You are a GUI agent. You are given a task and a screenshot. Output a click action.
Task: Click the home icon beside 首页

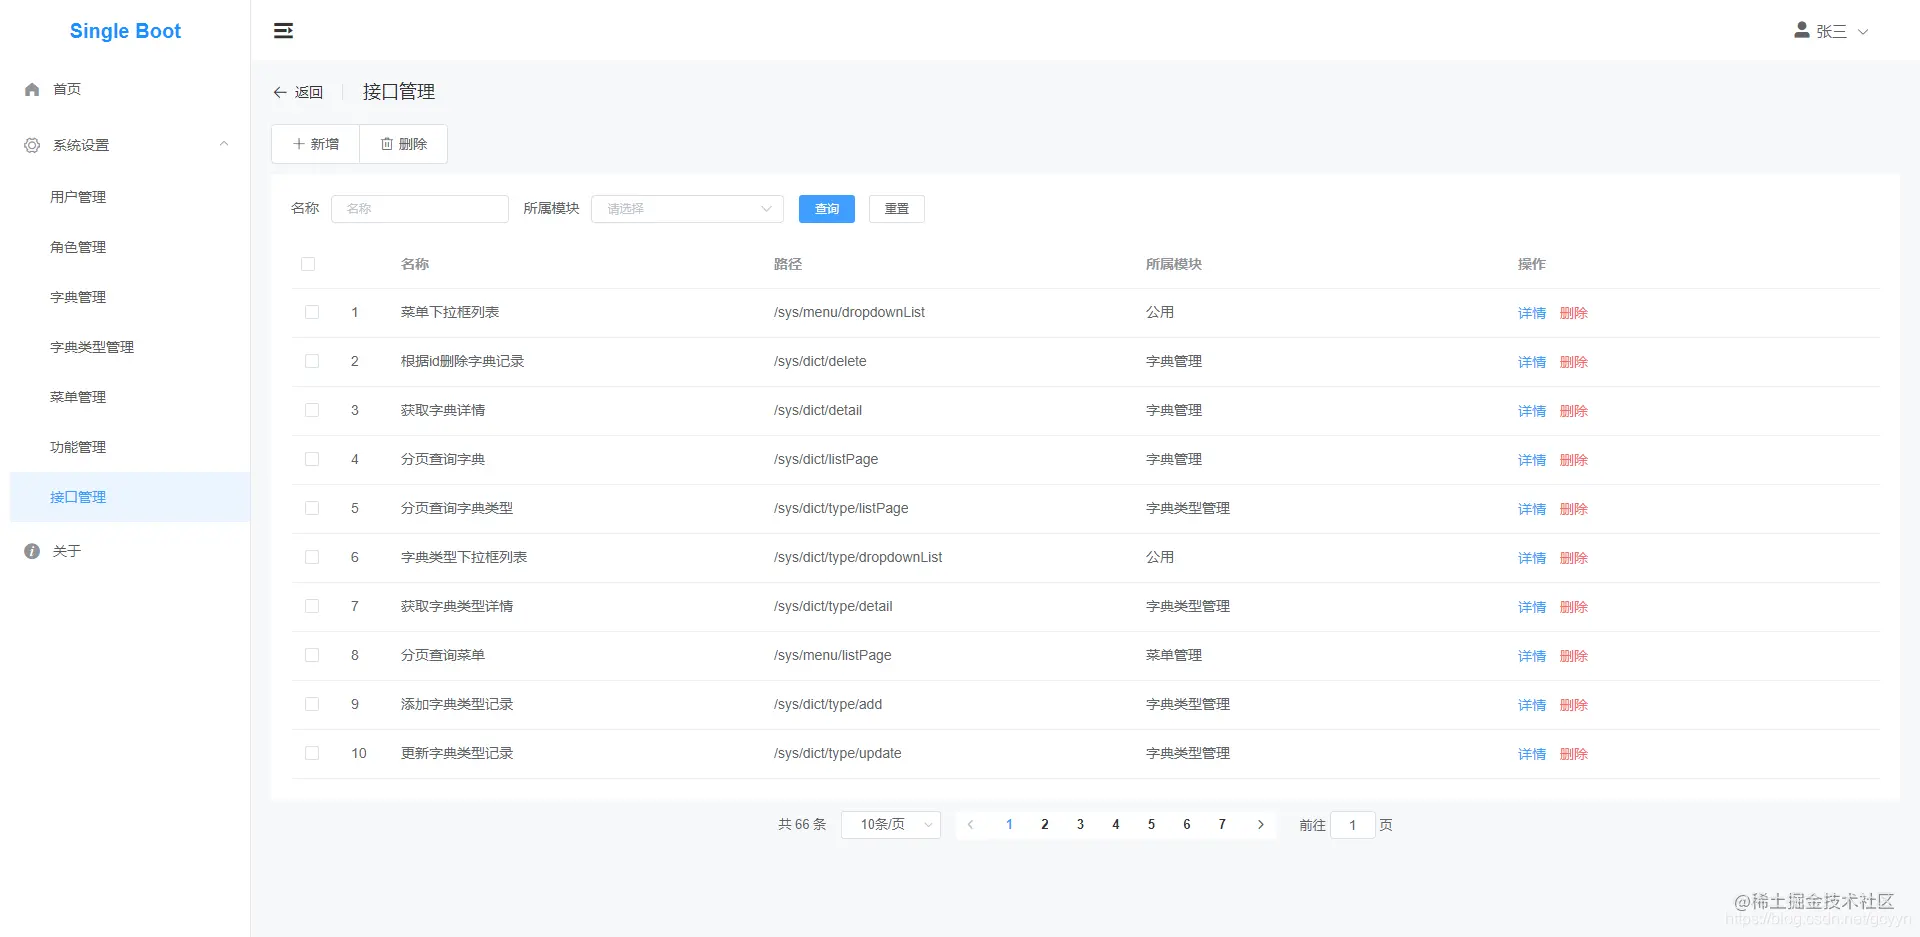click(32, 89)
